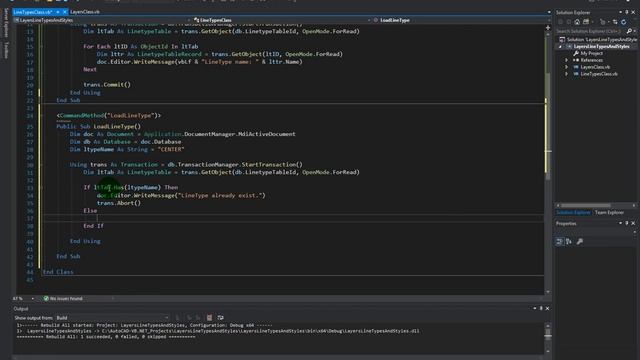Pin the Solution Explorer panel

coord(627,12)
